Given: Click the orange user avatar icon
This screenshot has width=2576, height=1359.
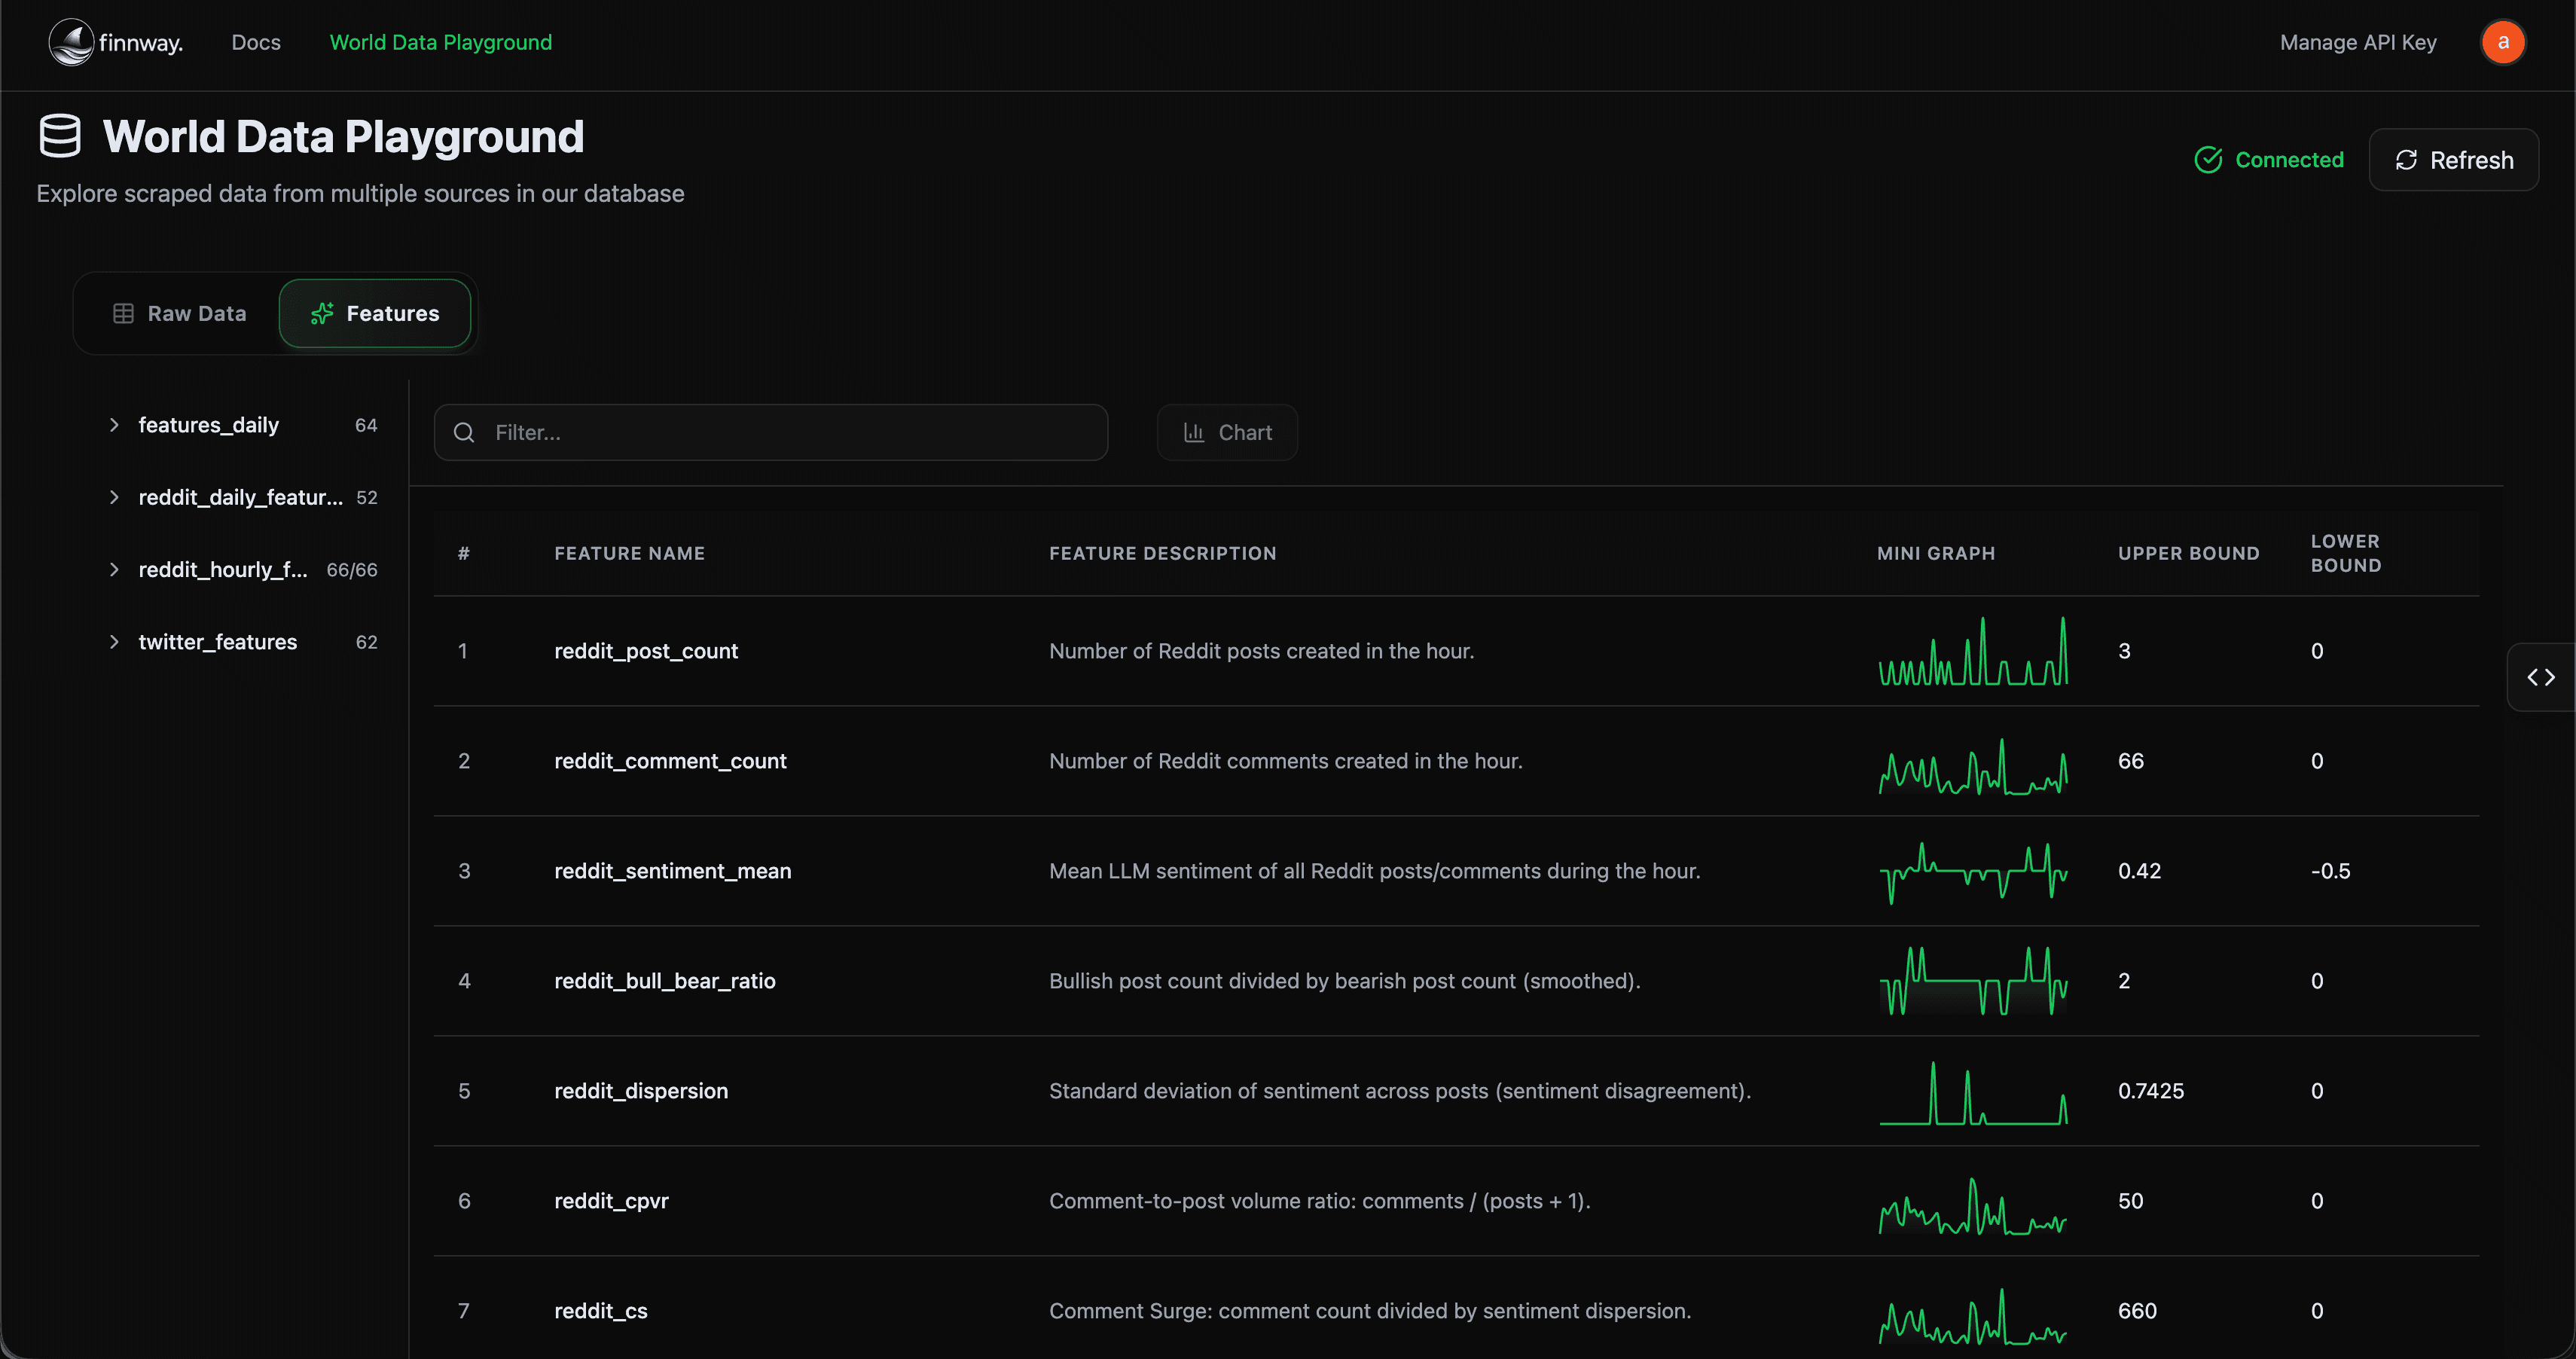Looking at the screenshot, I should 2502,42.
